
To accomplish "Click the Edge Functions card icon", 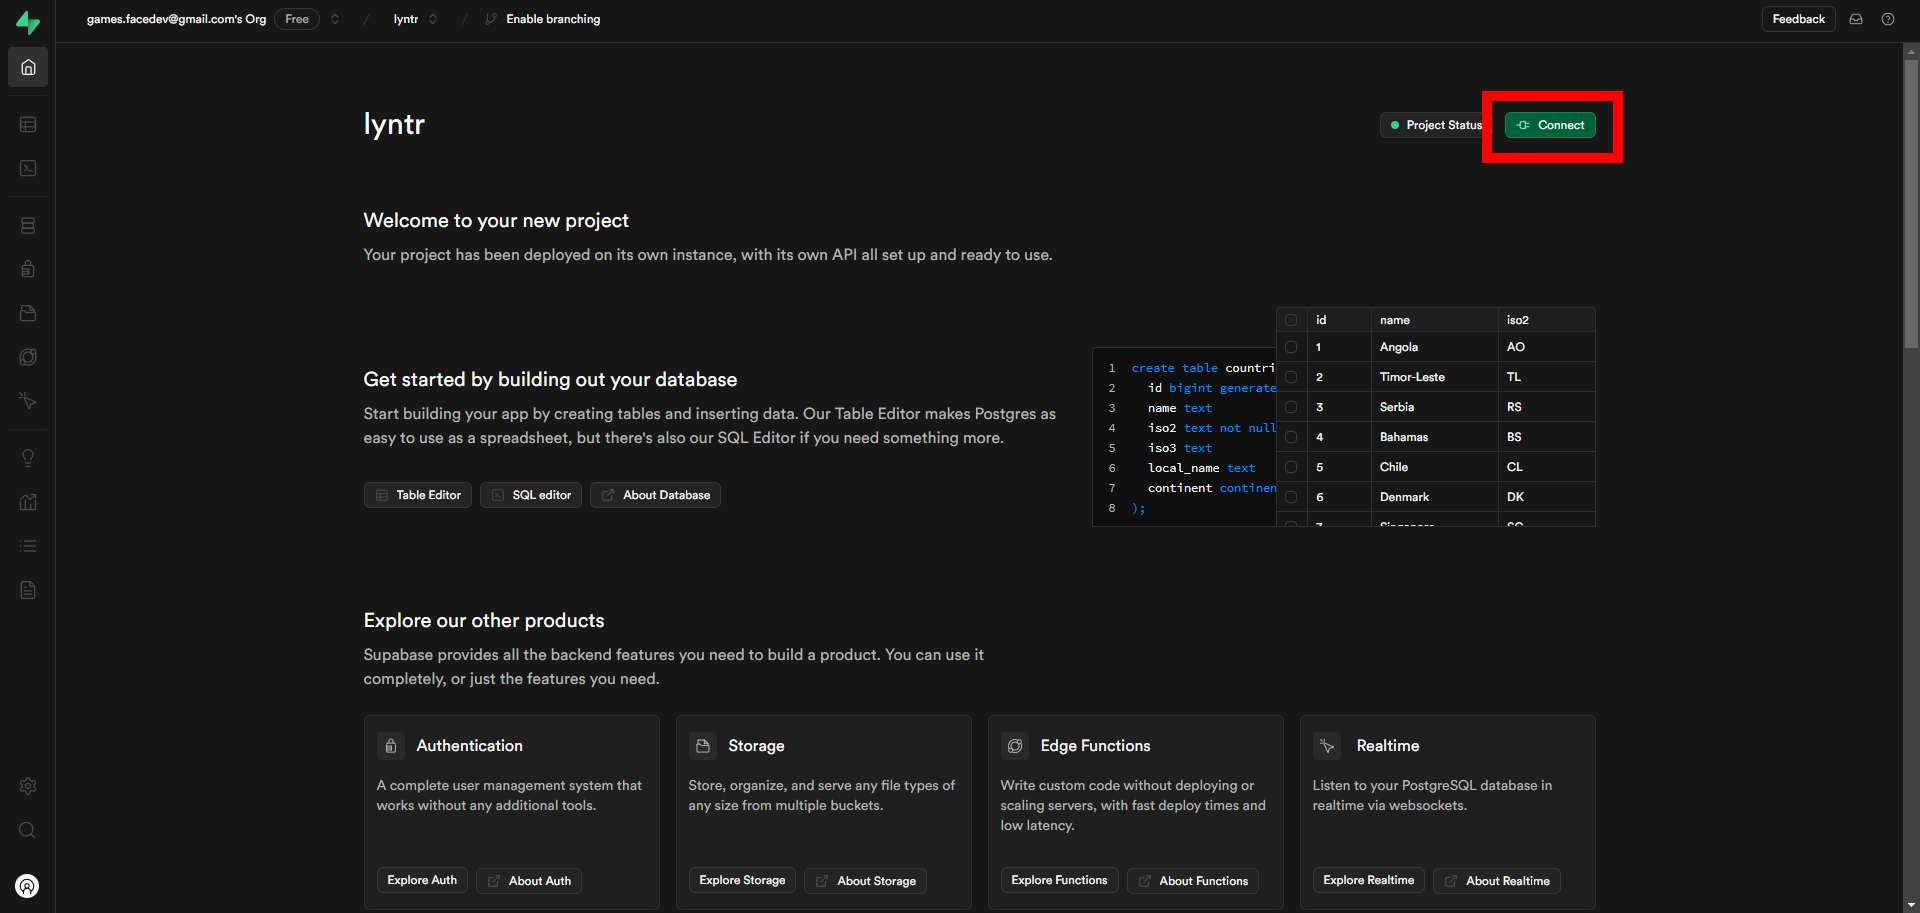I will point(1015,746).
